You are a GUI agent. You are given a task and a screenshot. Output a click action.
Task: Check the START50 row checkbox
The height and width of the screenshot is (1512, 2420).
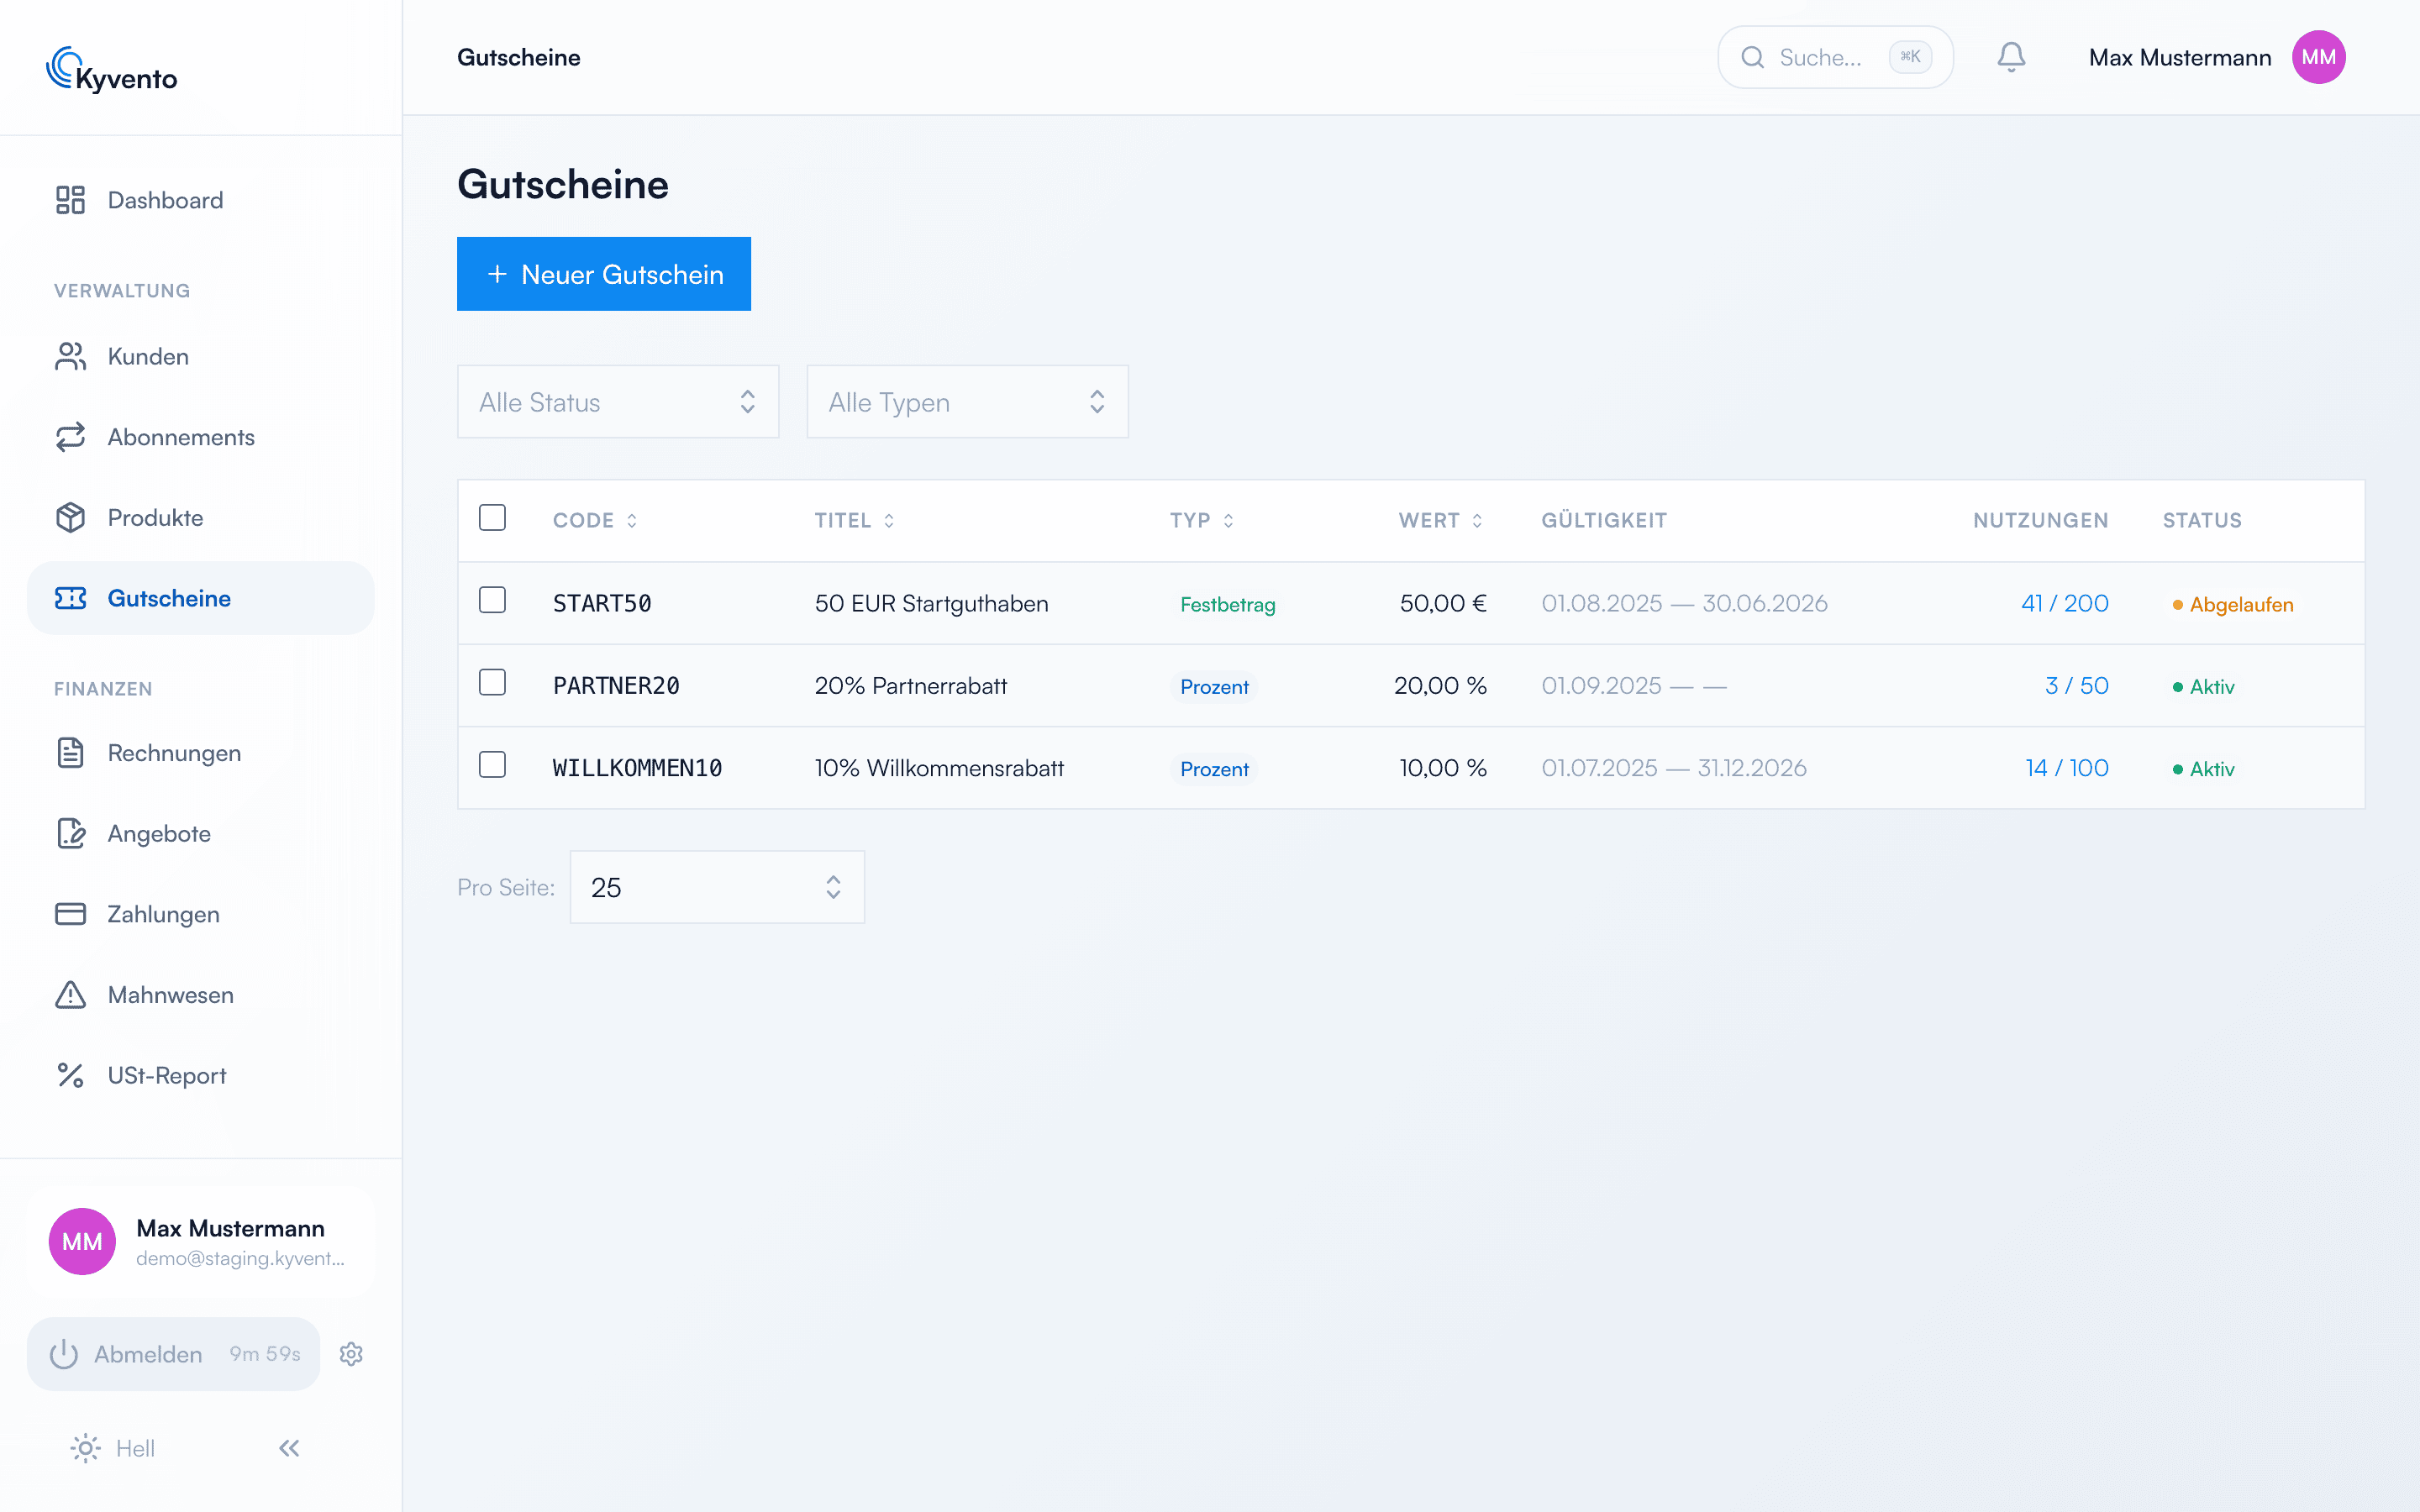pos(492,600)
